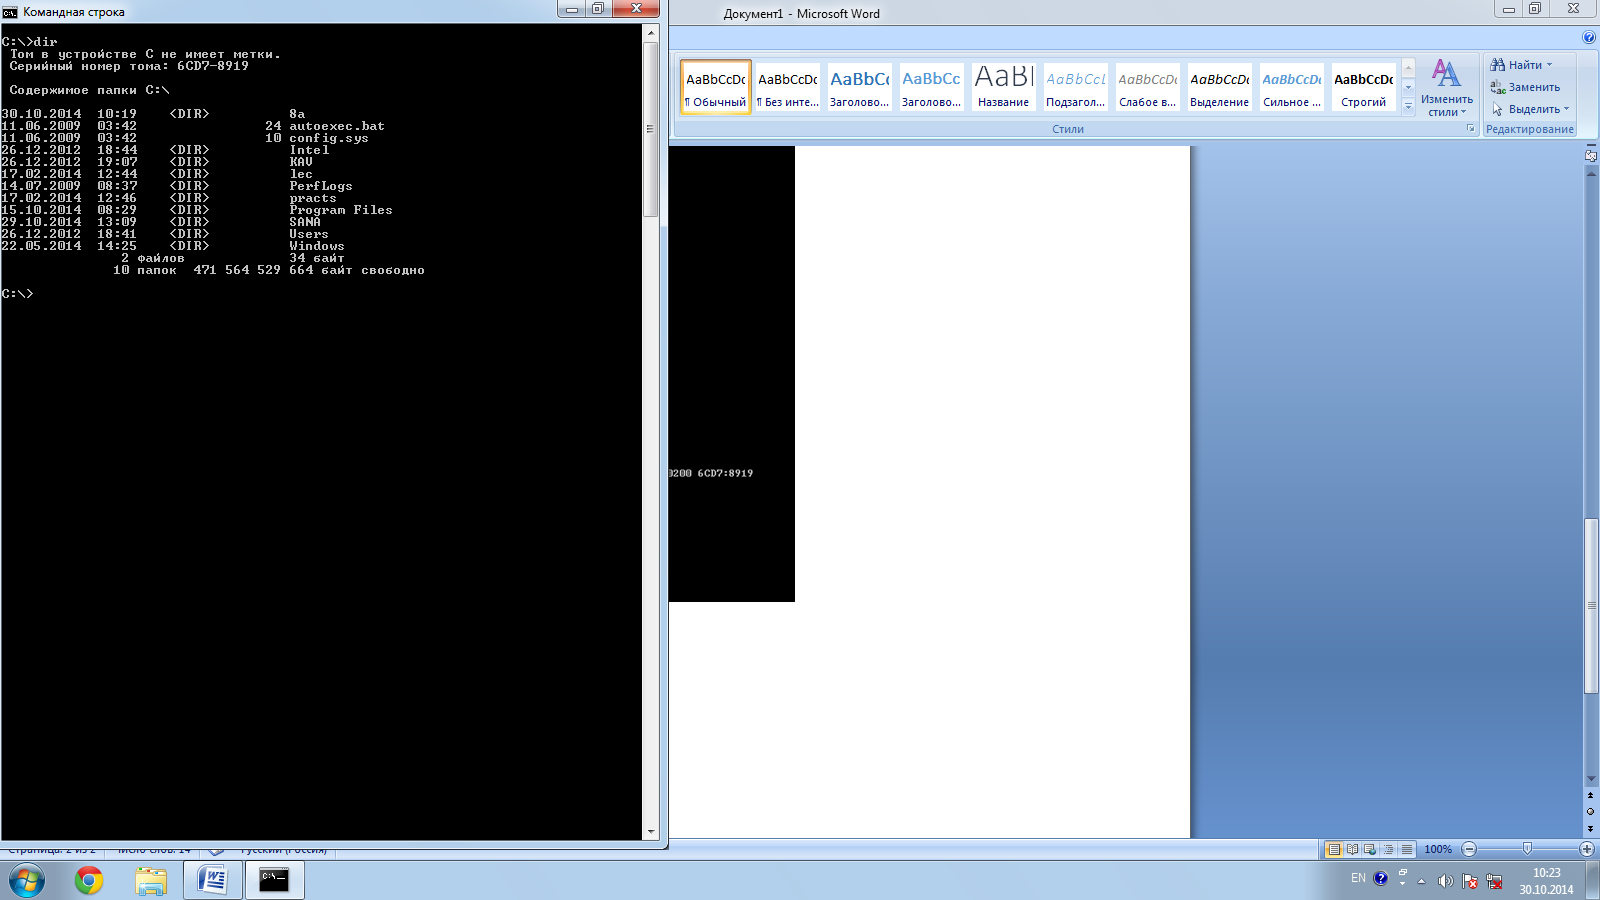Switch to Outline view
Image resolution: width=1600 pixels, height=900 pixels.
tap(1388, 849)
